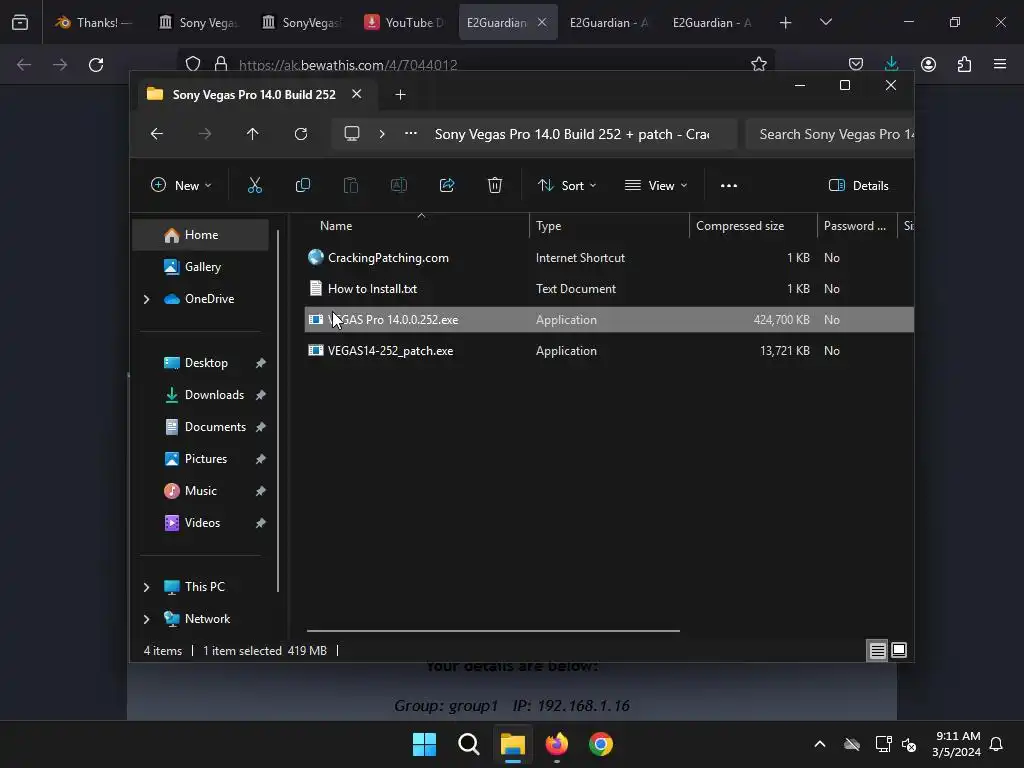This screenshot has width=1024, height=768.
Task: Expand the Network tree node
Action: point(146,619)
